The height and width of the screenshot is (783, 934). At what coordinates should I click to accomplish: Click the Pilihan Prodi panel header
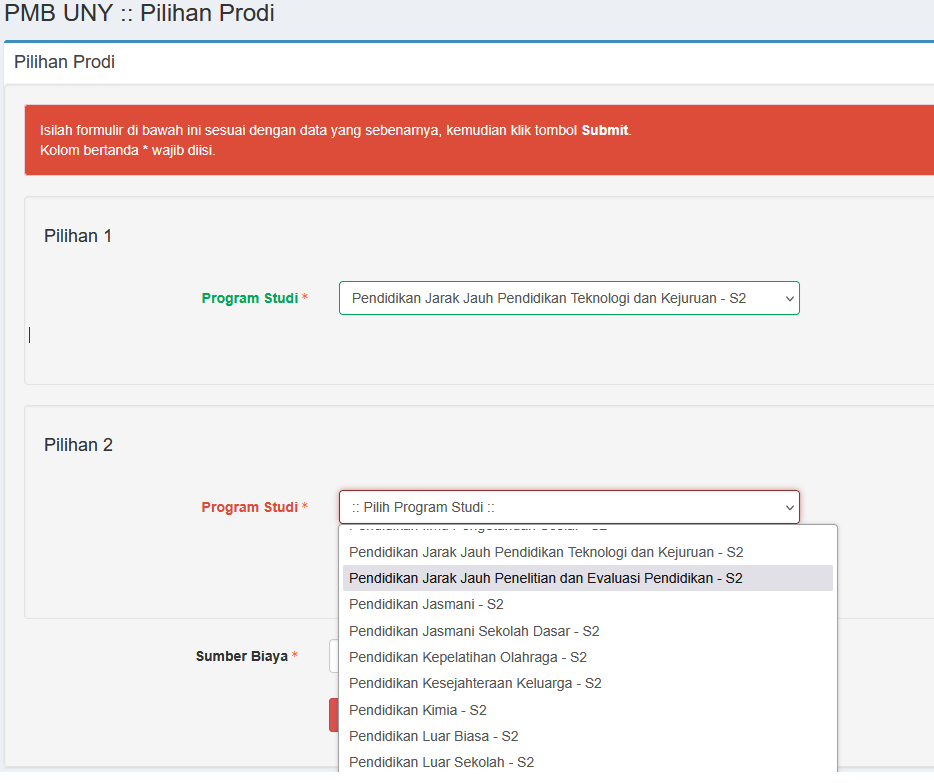point(65,62)
